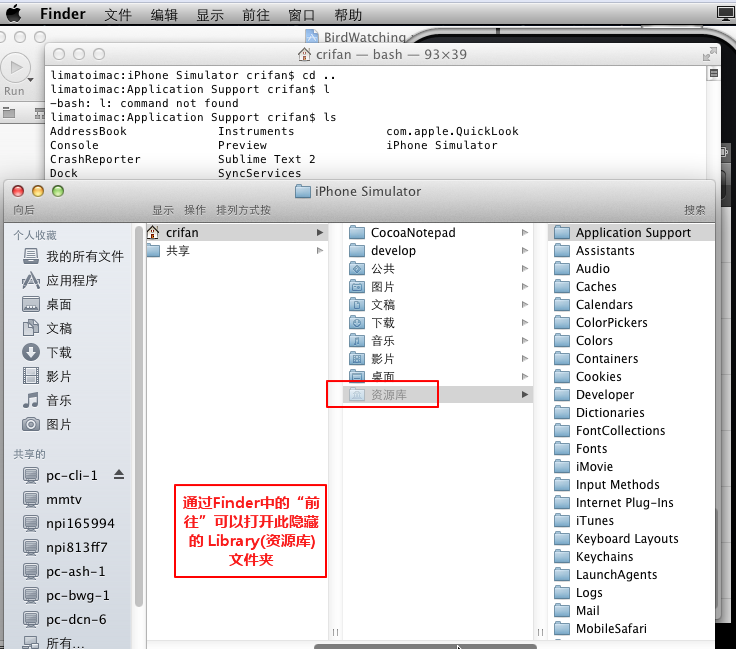The width and height of the screenshot is (736, 649).
Task: Open the 前往 menu
Action: [x=256, y=15]
